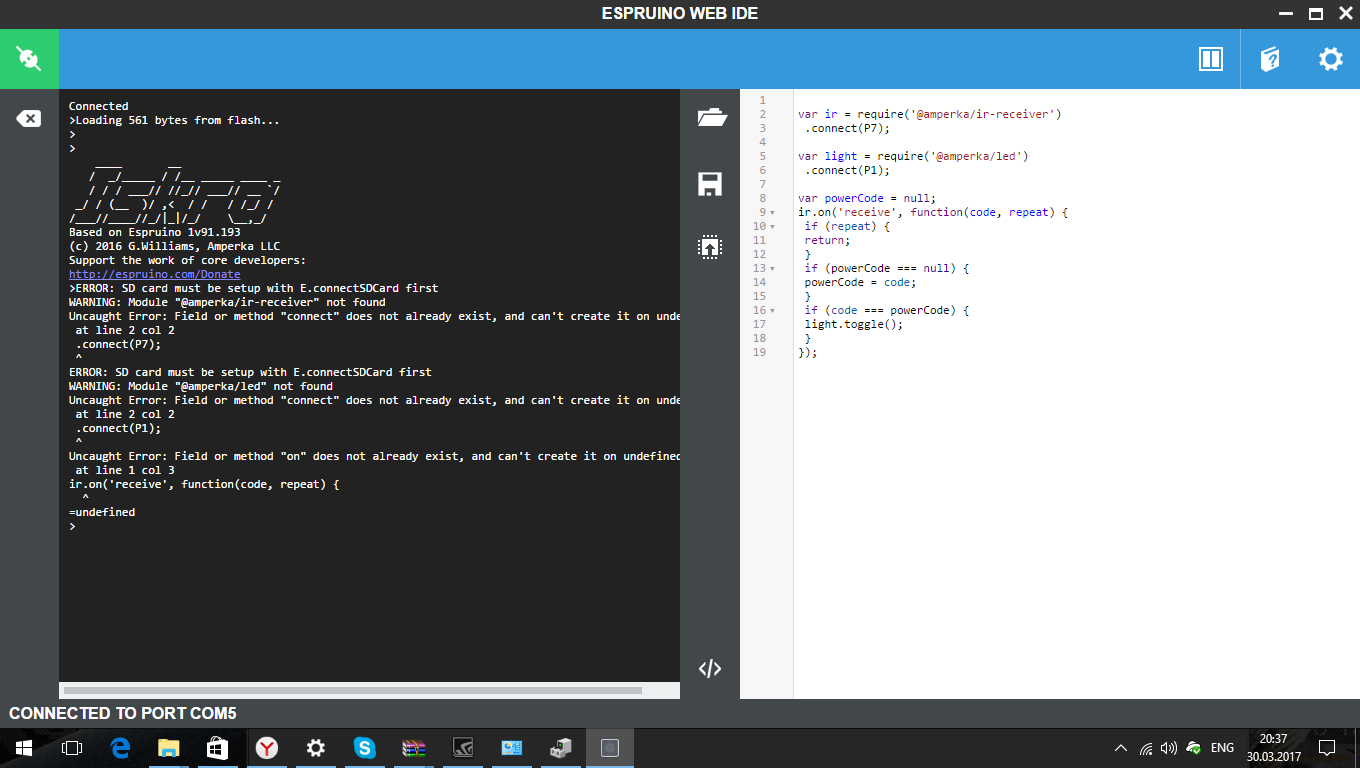Show hidden system tray icons chevron
Screen dimensions: 1360x768
click(1121, 748)
